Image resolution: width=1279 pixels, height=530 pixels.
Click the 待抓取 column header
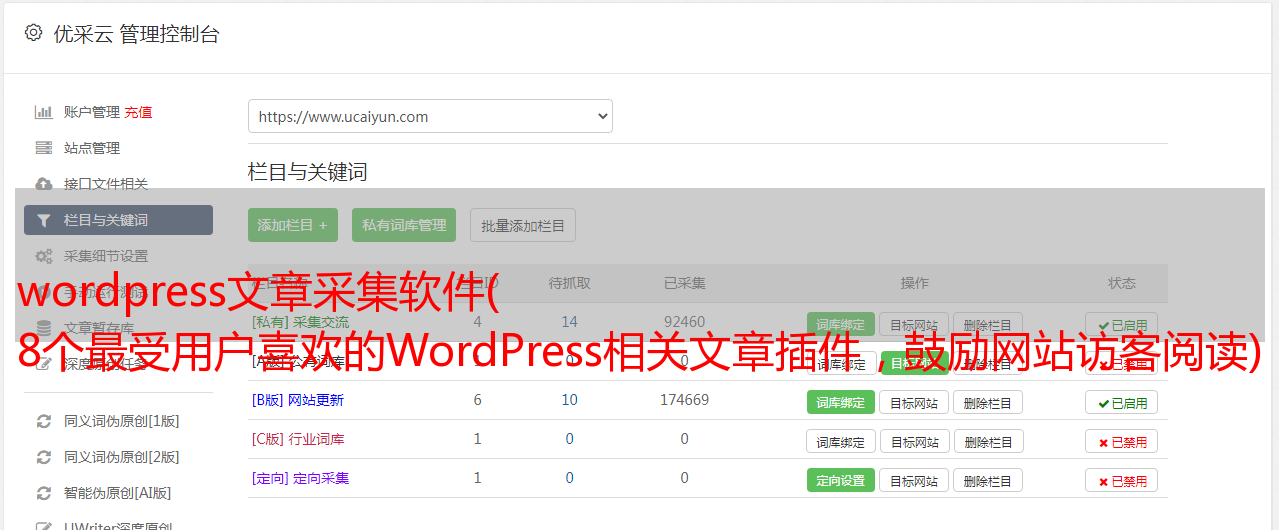(569, 283)
